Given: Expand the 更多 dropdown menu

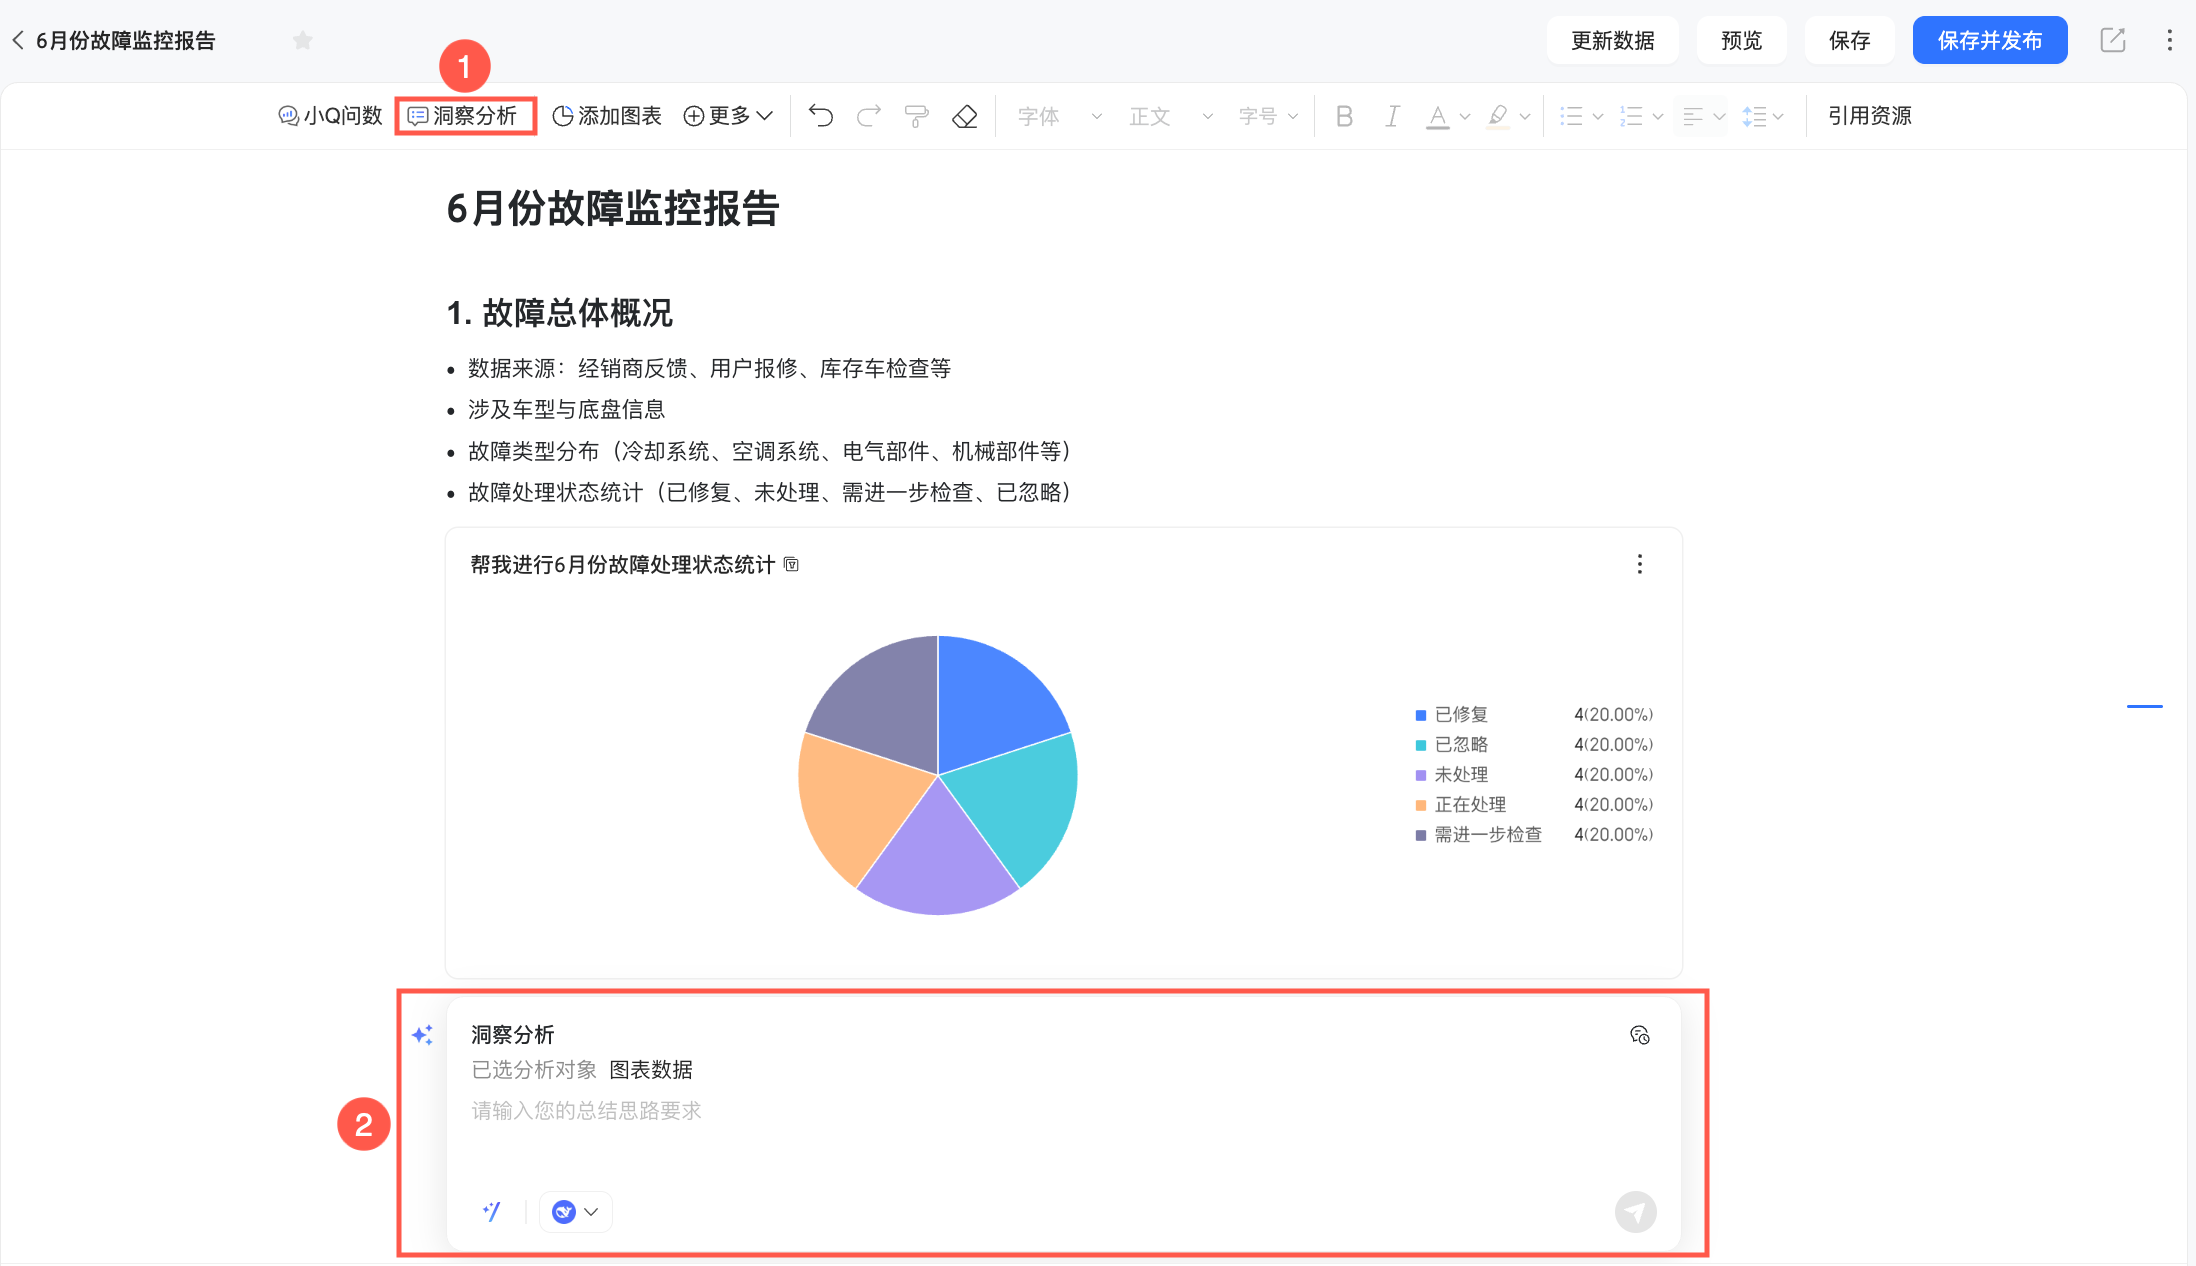Looking at the screenshot, I should coord(728,116).
